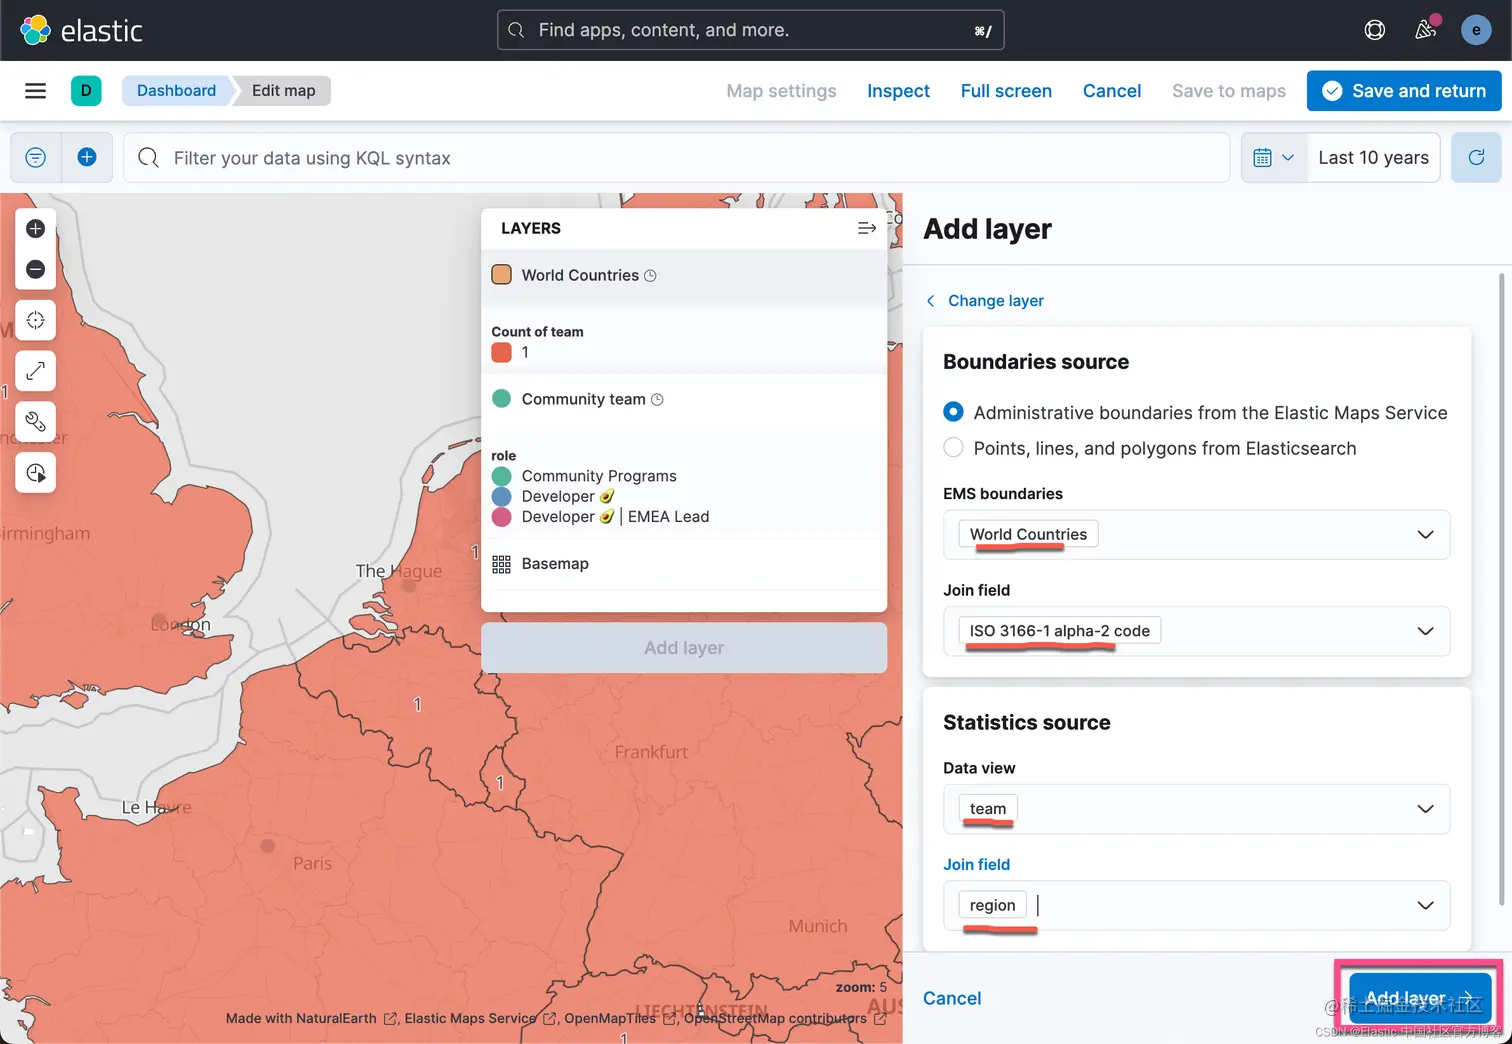
Task: Click the disabled Add layer button in Layers panel
Action: click(x=684, y=648)
